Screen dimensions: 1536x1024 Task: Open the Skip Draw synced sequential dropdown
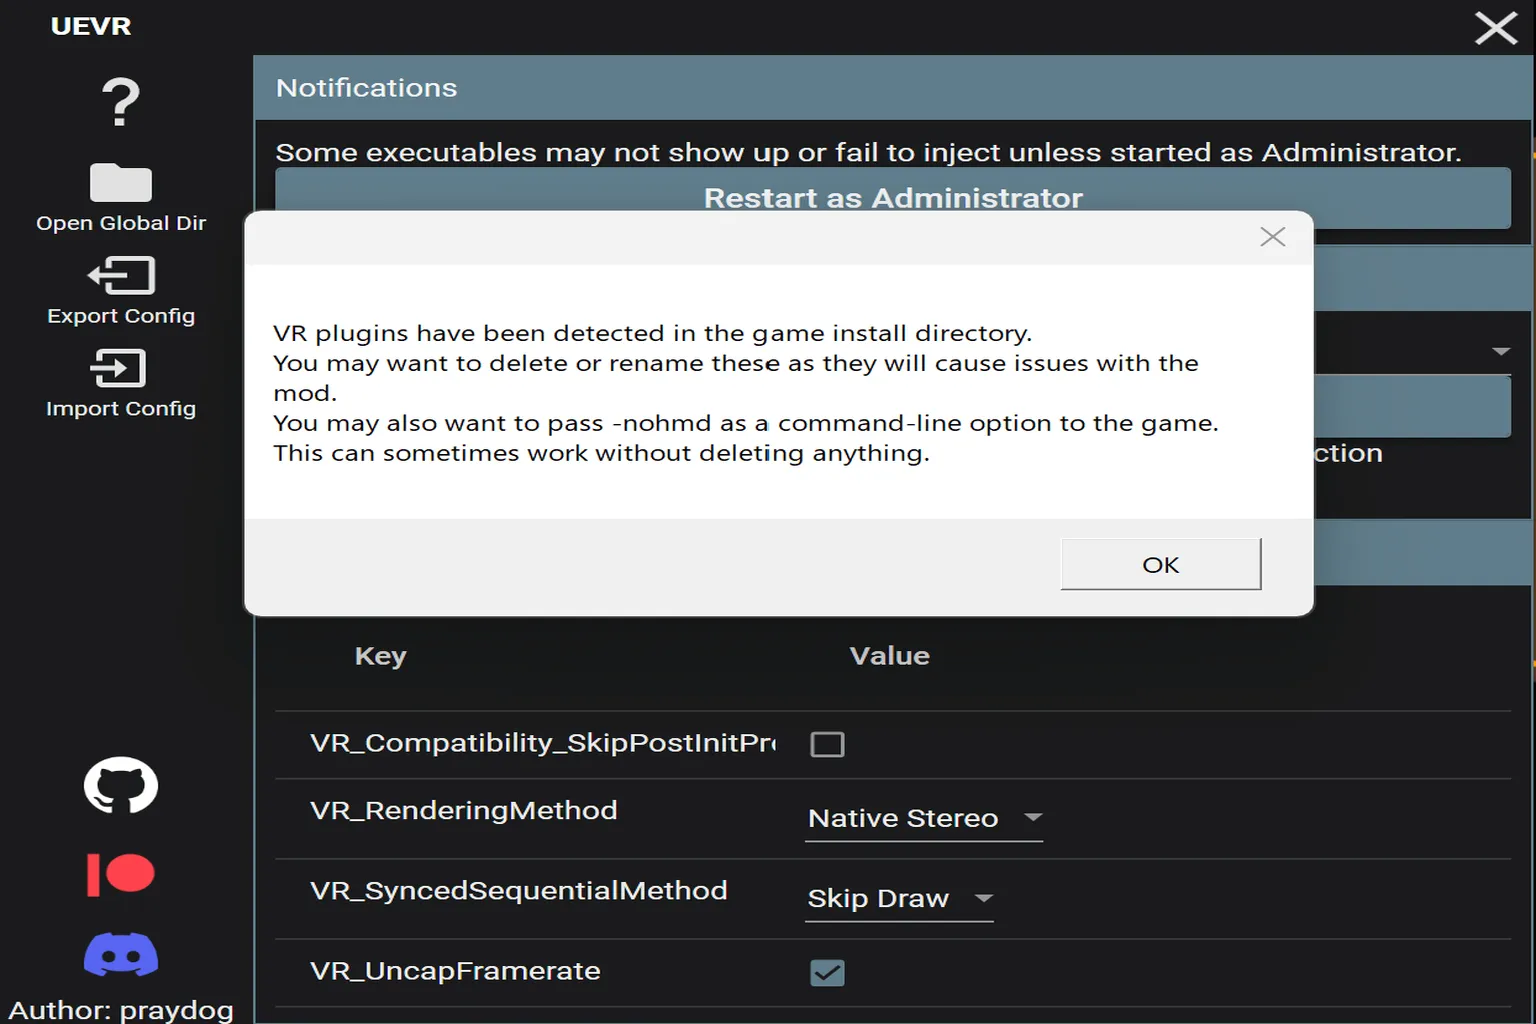899,899
